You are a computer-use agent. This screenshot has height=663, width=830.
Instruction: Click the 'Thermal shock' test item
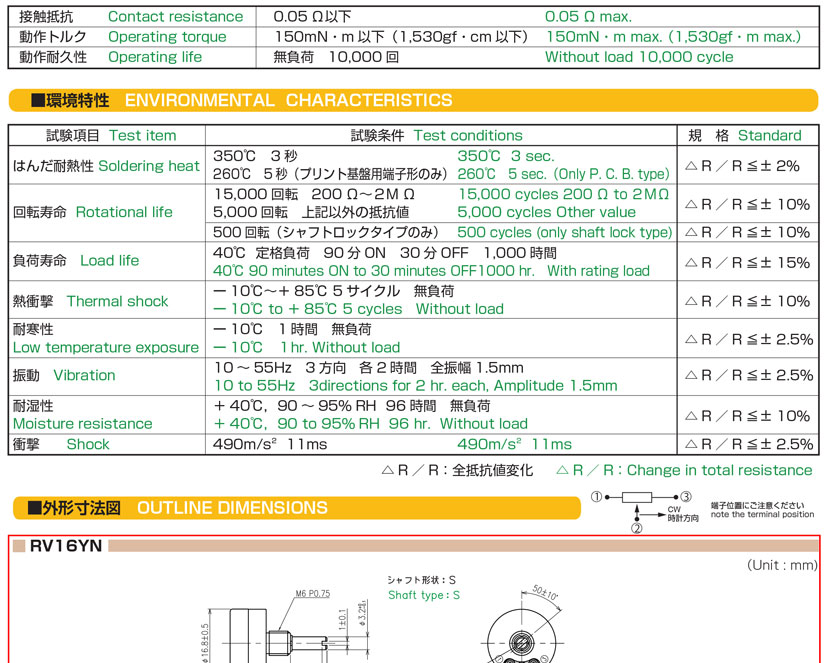[118, 301]
